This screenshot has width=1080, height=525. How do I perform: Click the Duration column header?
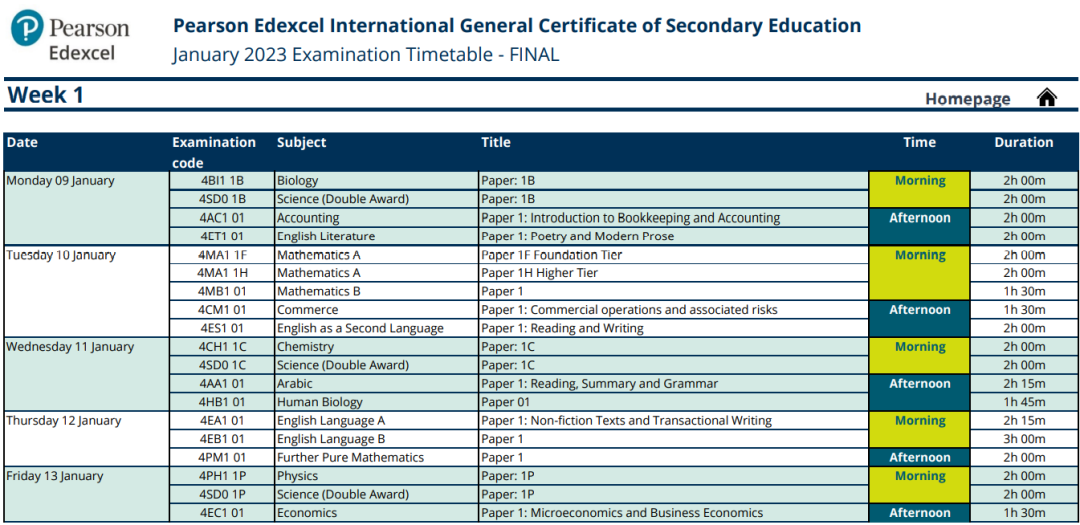[1023, 142]
